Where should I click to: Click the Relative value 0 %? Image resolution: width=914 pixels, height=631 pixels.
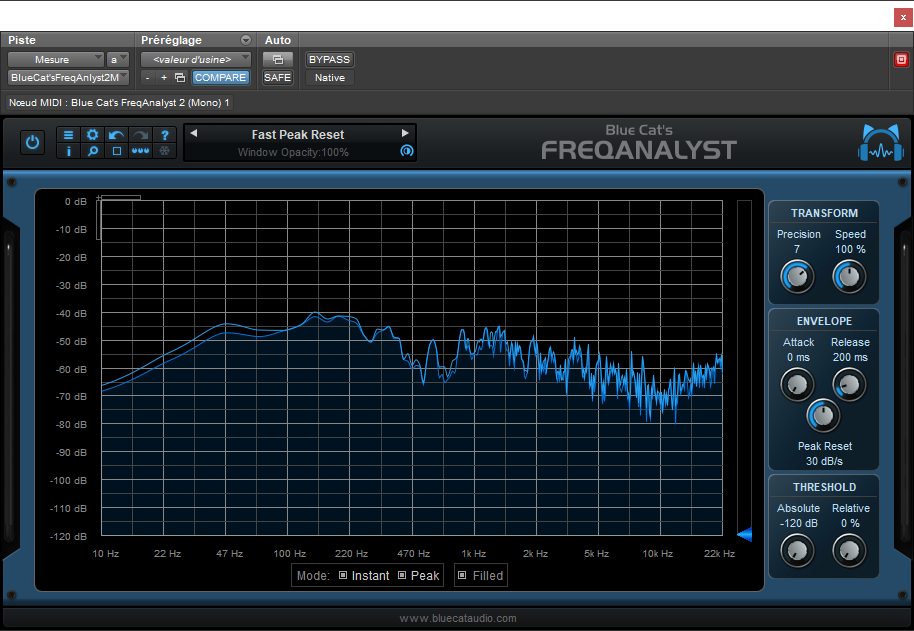(850, 523)
